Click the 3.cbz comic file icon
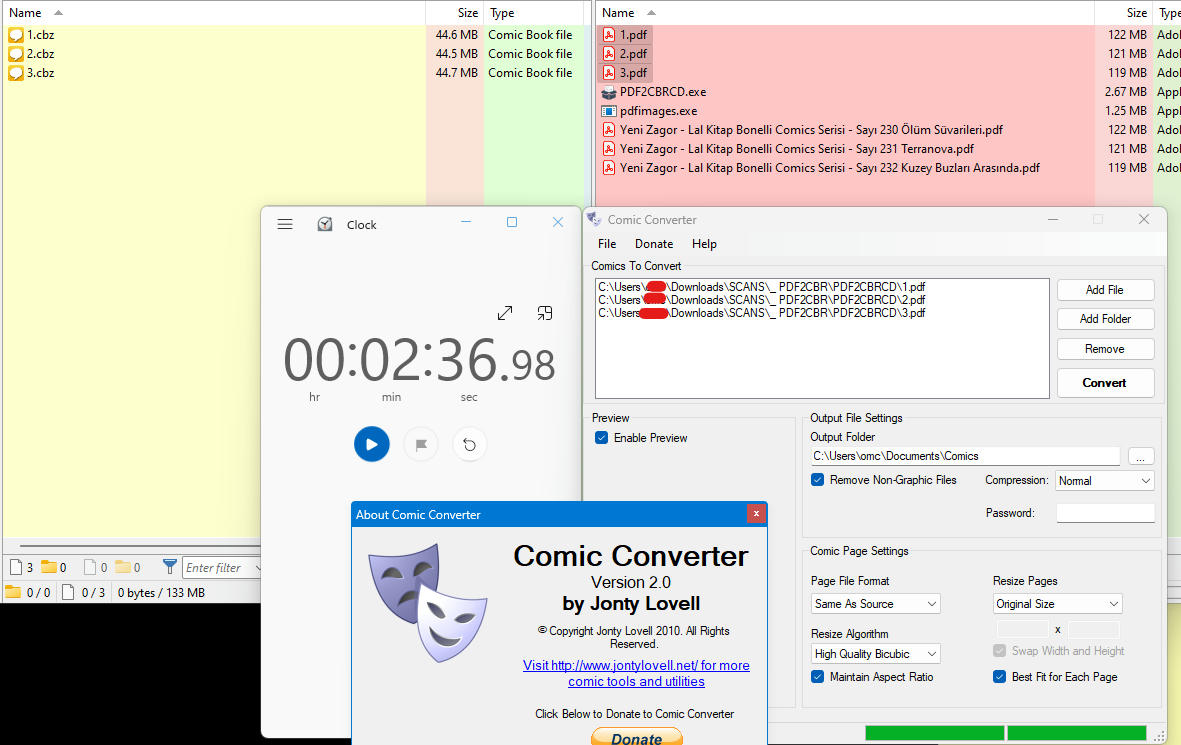The image size is (1181, 745). (16, 73)
